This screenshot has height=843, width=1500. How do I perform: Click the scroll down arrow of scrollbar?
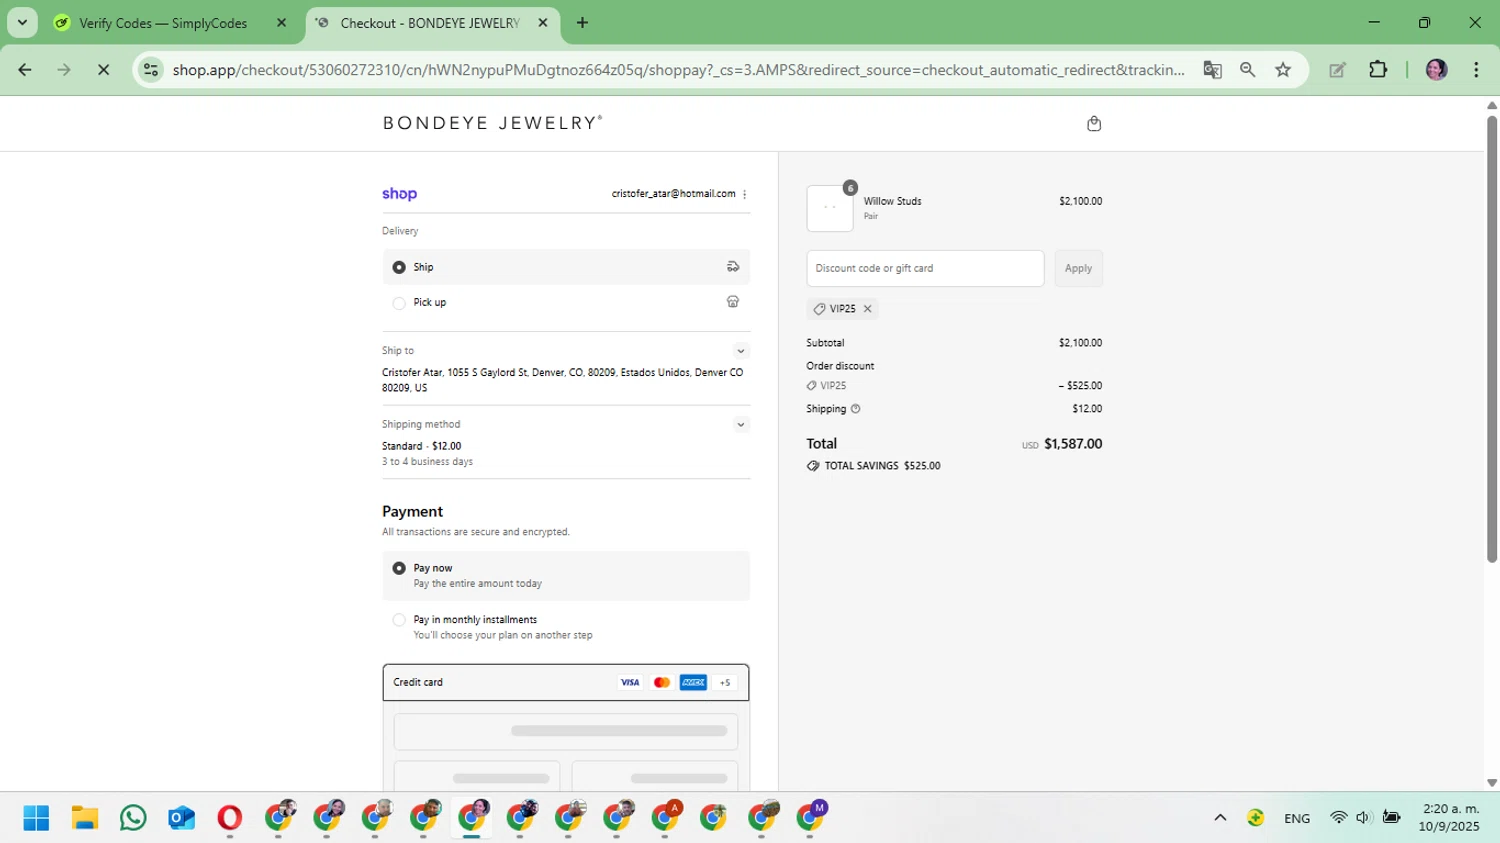tap(1491, 783)
